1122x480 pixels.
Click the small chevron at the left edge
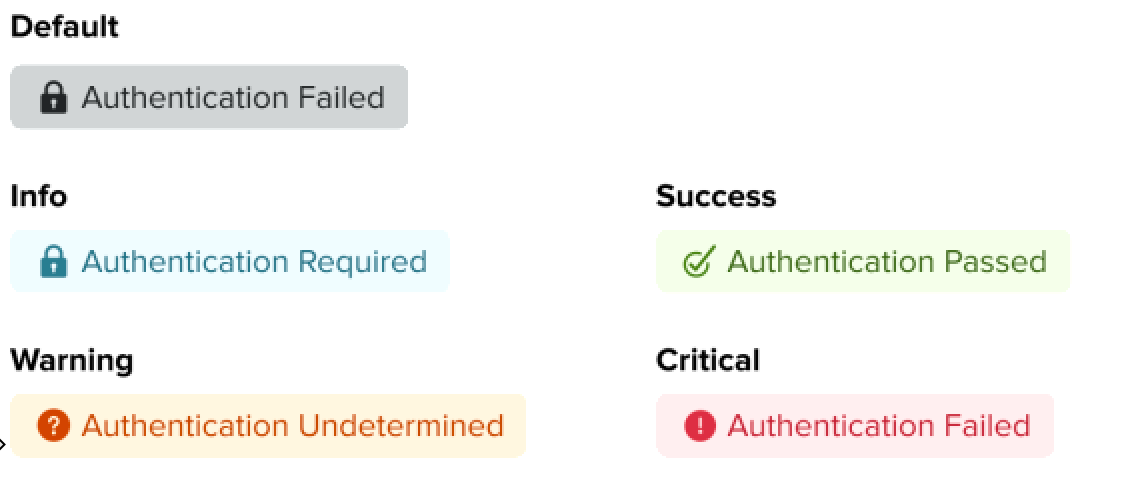[x=3, y=443]
